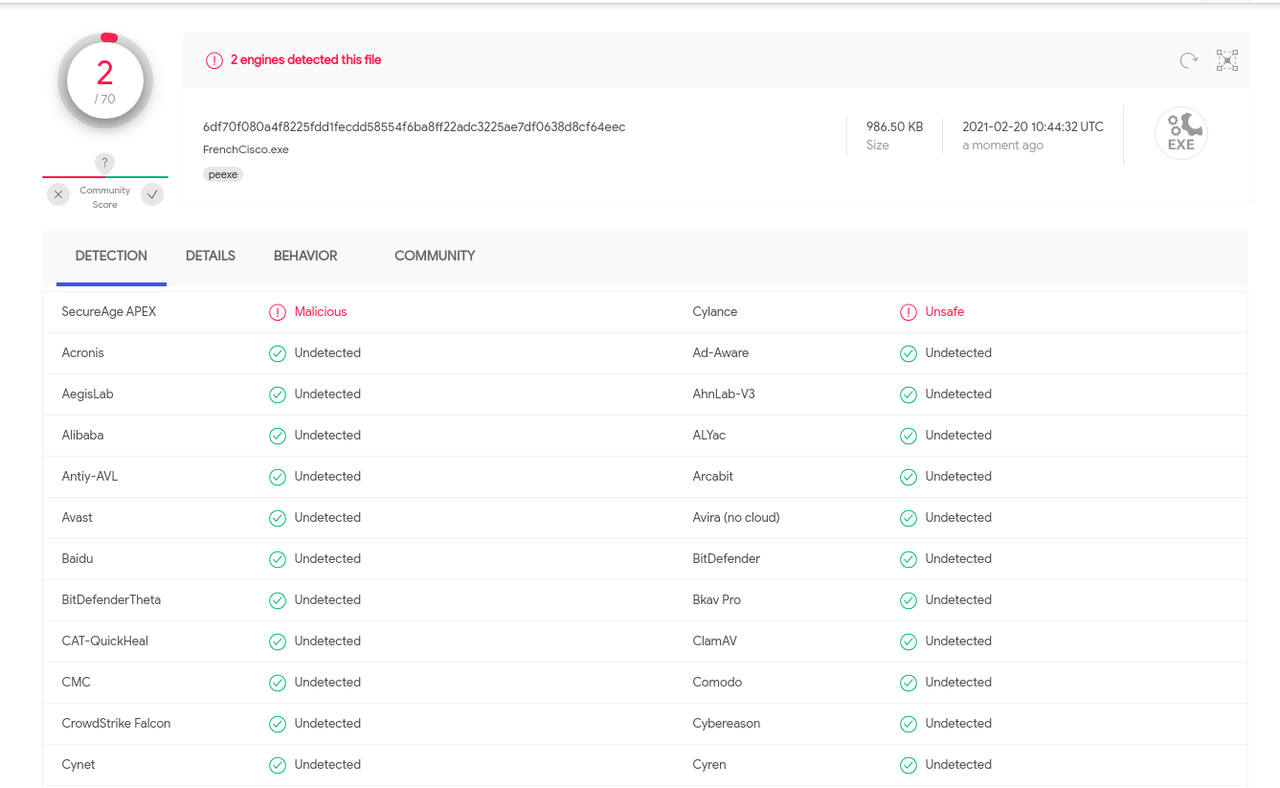
Task: Click the Bkav Pro engine name
Action: coord(717,600)
